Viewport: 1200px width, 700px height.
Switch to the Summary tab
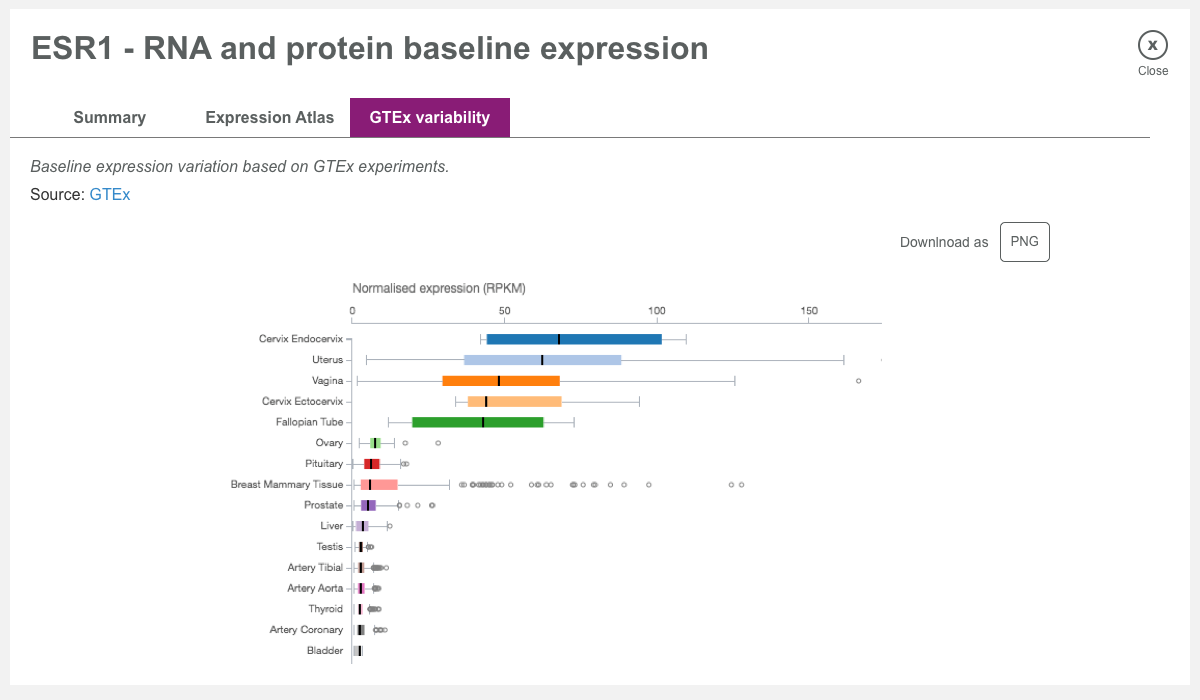109,117
